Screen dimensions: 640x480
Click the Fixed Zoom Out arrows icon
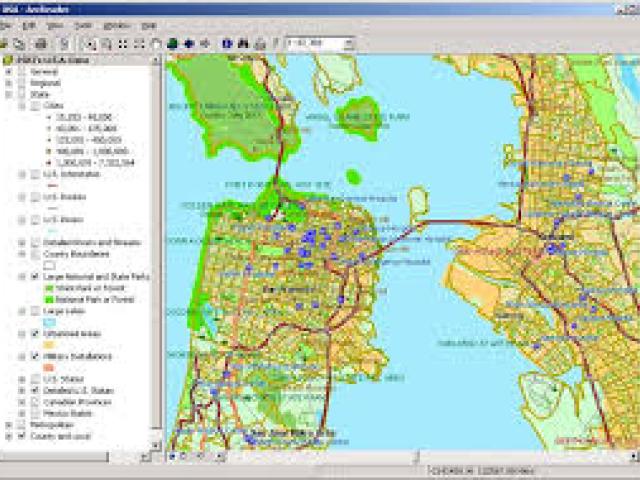pos(139,43)
